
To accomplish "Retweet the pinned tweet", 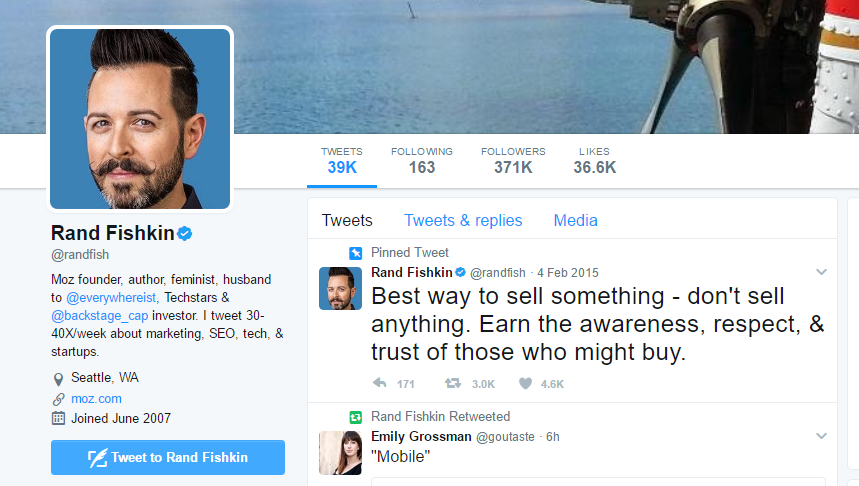I will (452, 383).
